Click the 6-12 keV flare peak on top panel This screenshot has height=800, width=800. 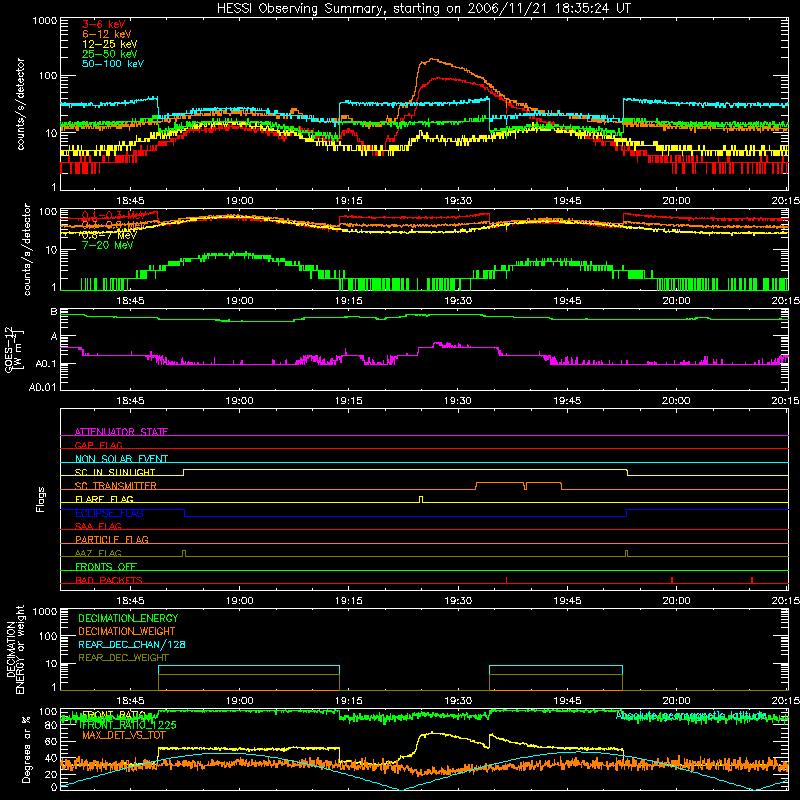pos(432,59)
